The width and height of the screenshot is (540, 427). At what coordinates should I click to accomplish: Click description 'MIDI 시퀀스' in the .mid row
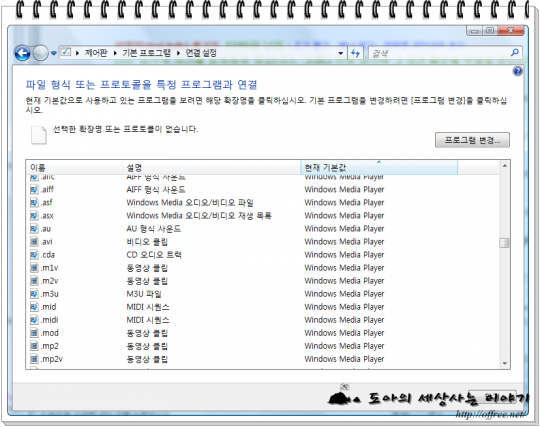point(148,307)
